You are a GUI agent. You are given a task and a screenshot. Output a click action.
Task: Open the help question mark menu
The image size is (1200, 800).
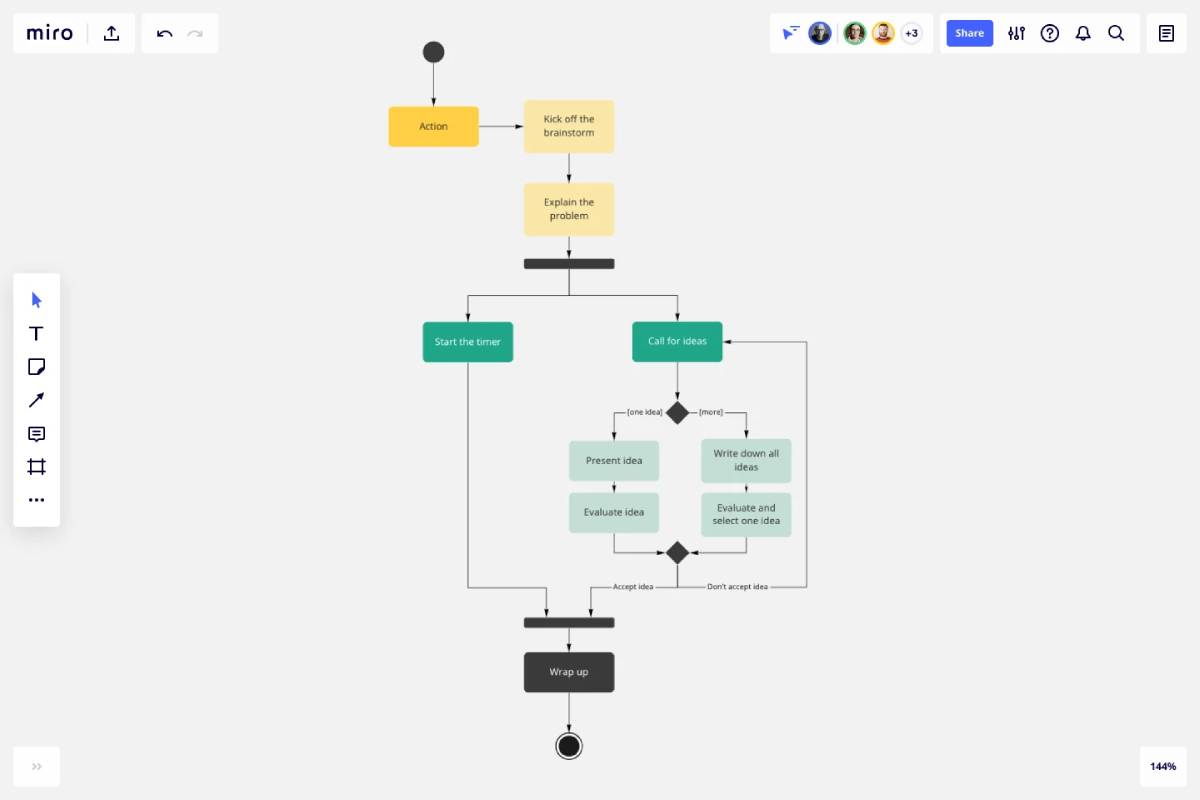click(x=1049, y=33)
